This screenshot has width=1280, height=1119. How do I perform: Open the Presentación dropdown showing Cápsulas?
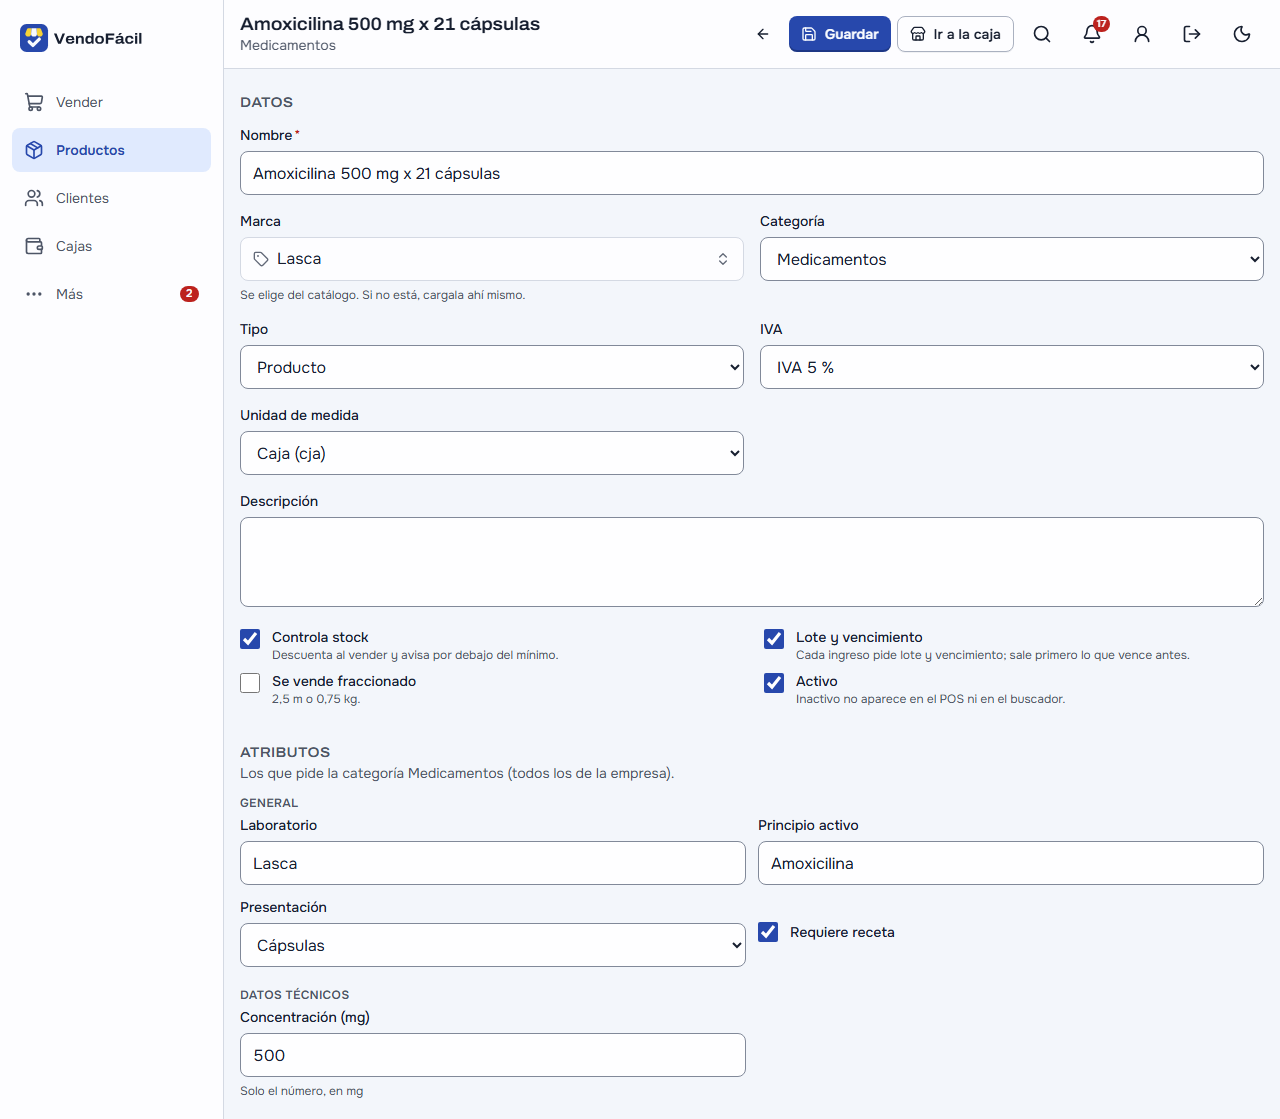click(x=493, y=945)
